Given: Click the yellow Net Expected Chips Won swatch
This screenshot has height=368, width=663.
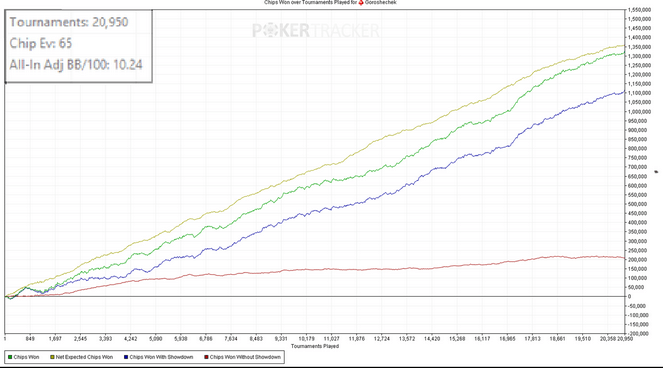Looking at the screenshot, I should coord(52,357).
